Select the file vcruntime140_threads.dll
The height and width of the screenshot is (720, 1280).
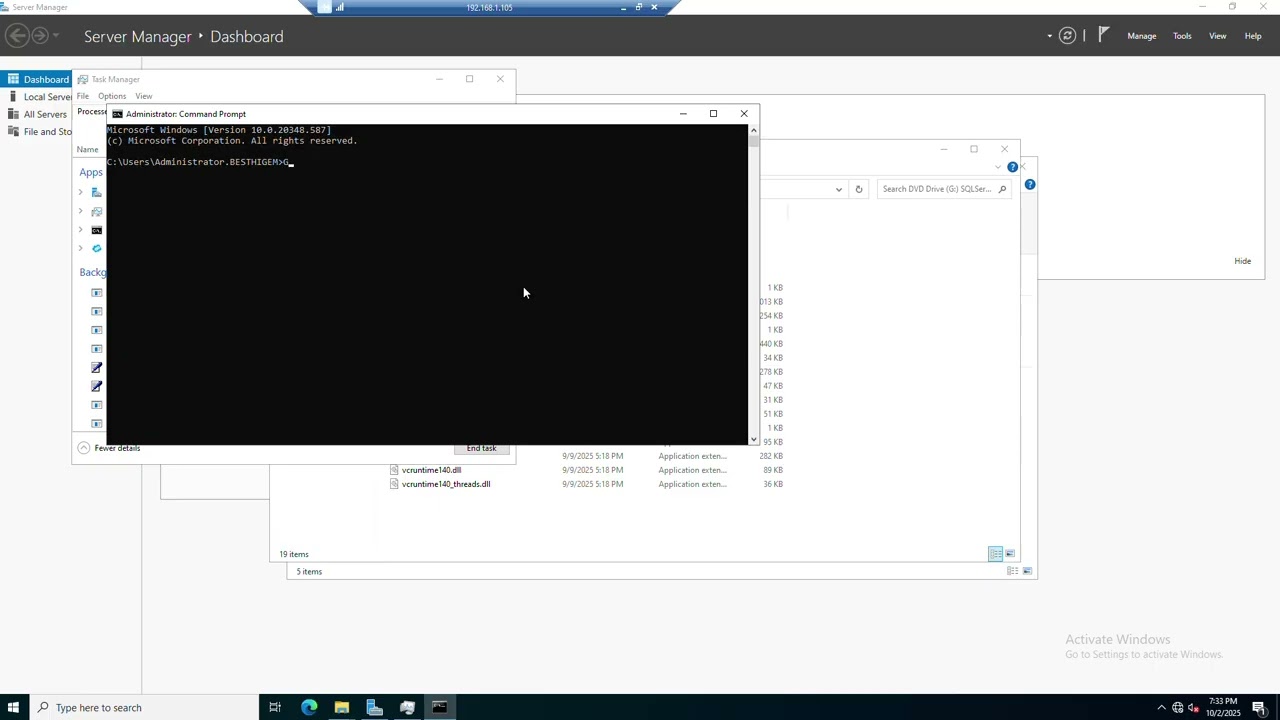(446, 484)
